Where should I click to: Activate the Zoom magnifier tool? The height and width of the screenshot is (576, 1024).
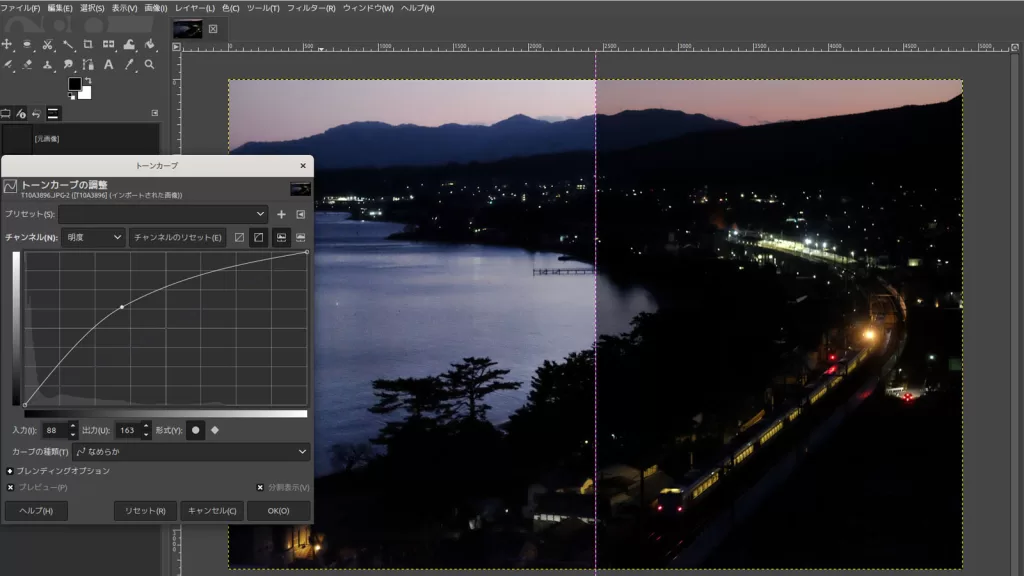point(149,65)
